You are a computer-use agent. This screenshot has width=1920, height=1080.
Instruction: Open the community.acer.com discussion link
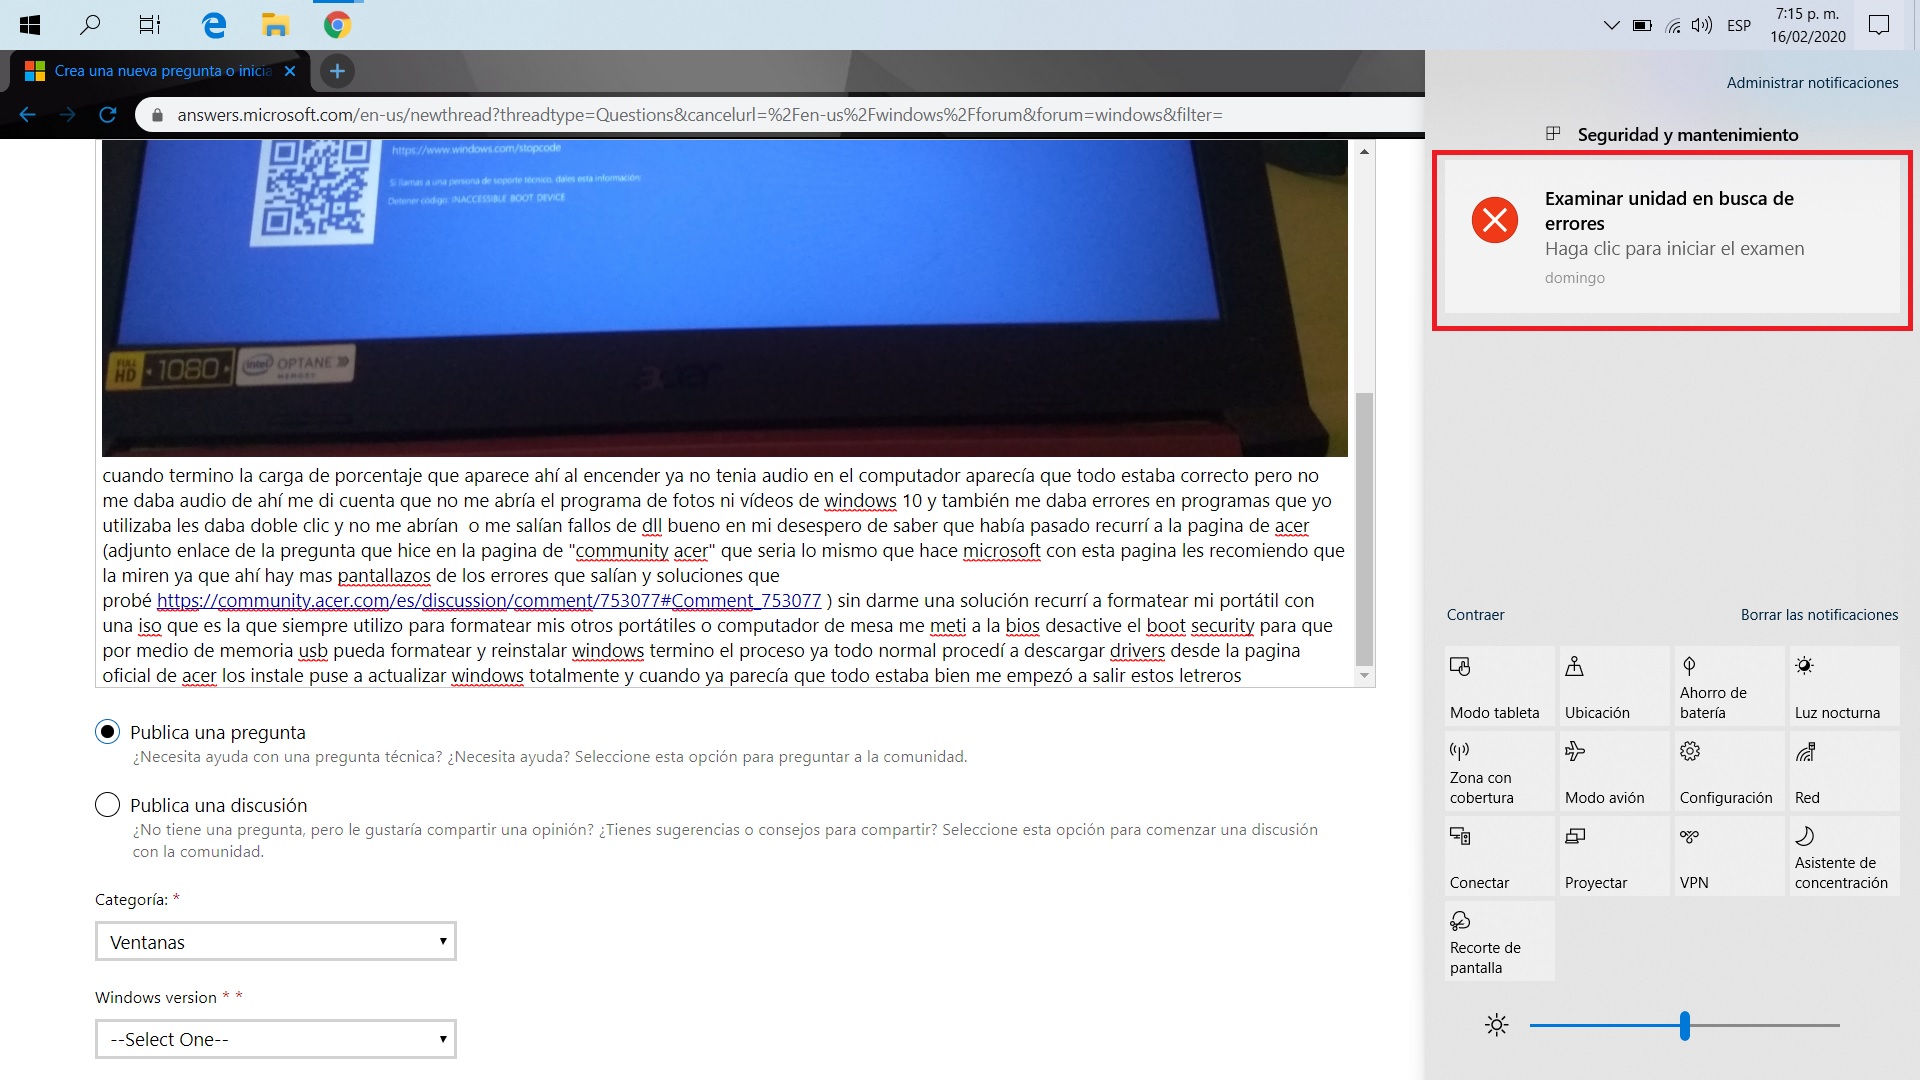coord(489,601)
